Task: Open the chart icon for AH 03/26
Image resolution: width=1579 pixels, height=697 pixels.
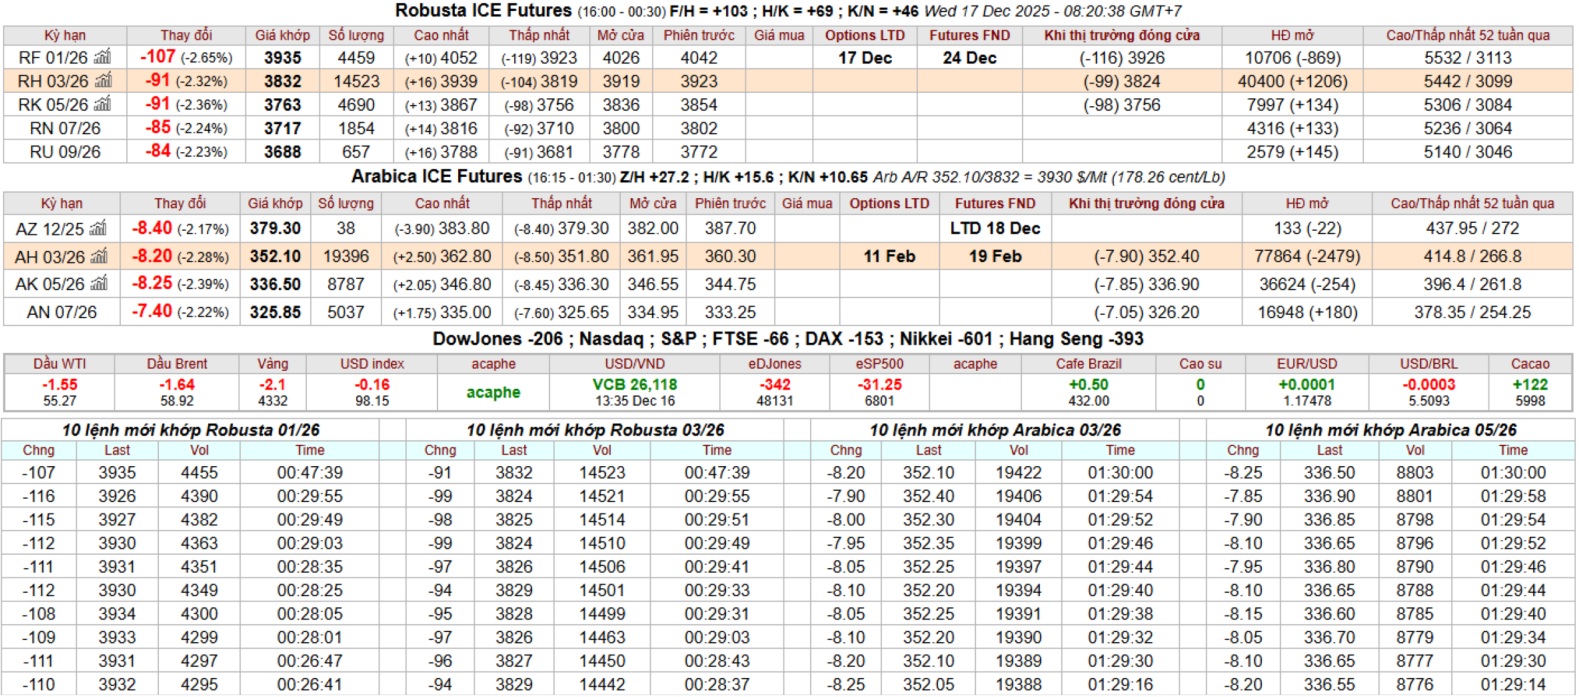Action: pos(99,257)
